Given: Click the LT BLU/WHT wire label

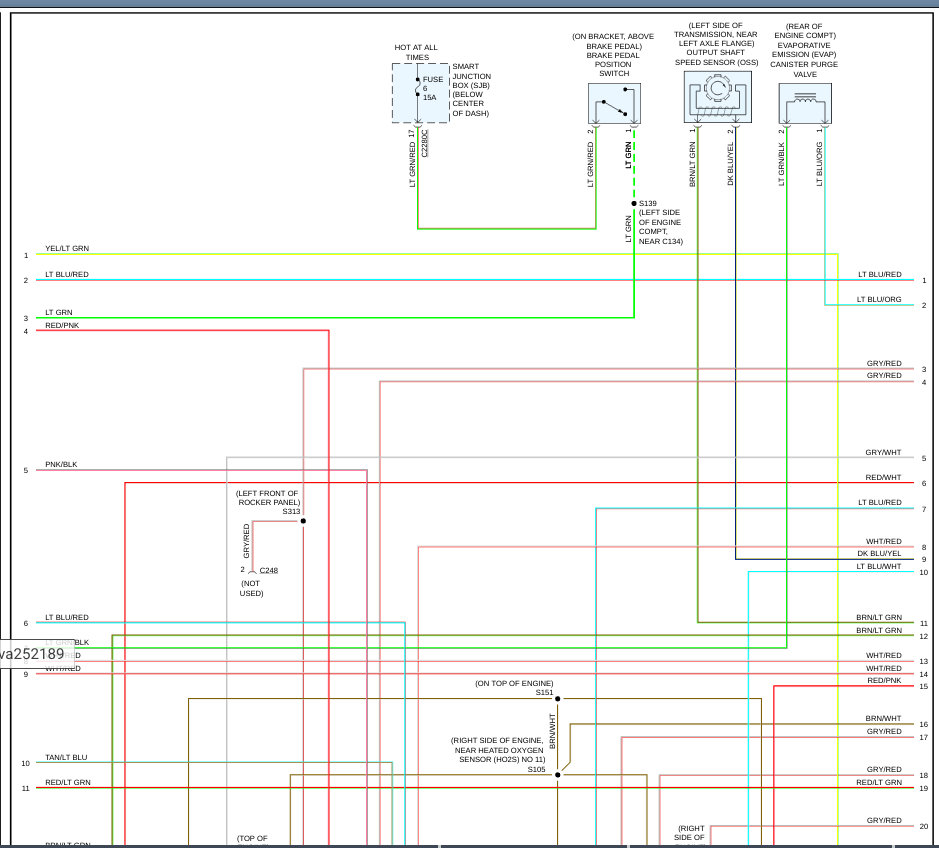Looking at the screenshot, I should click(879, 566).
